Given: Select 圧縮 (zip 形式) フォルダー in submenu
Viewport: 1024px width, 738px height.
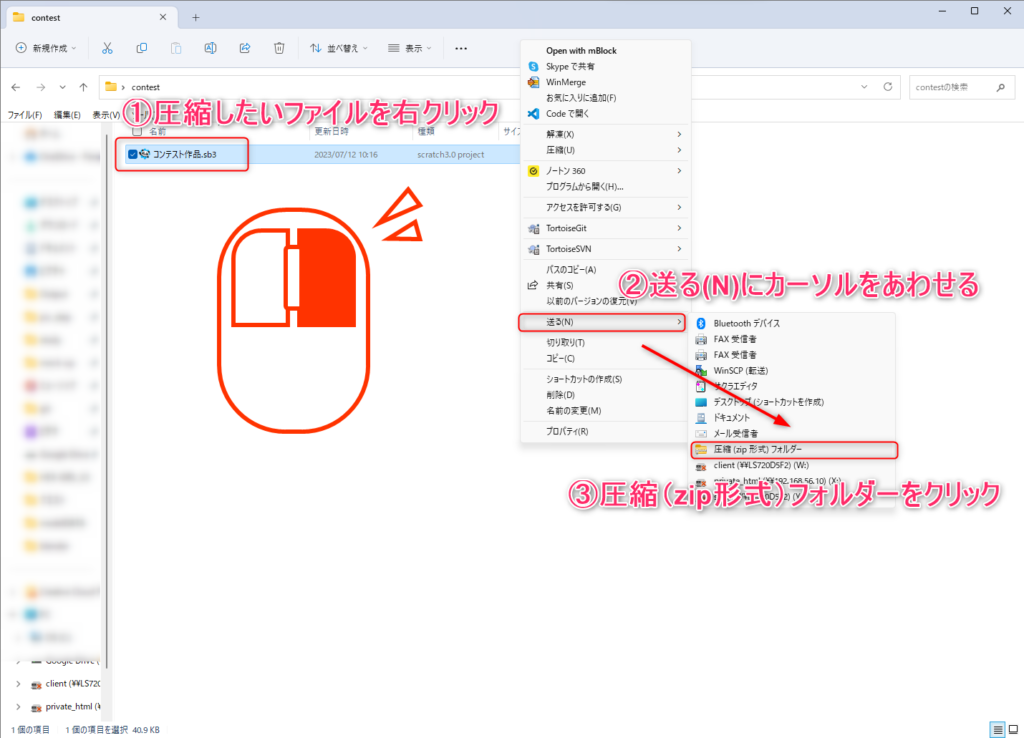Looking at the screenshot, I should (x=757, y=450).
